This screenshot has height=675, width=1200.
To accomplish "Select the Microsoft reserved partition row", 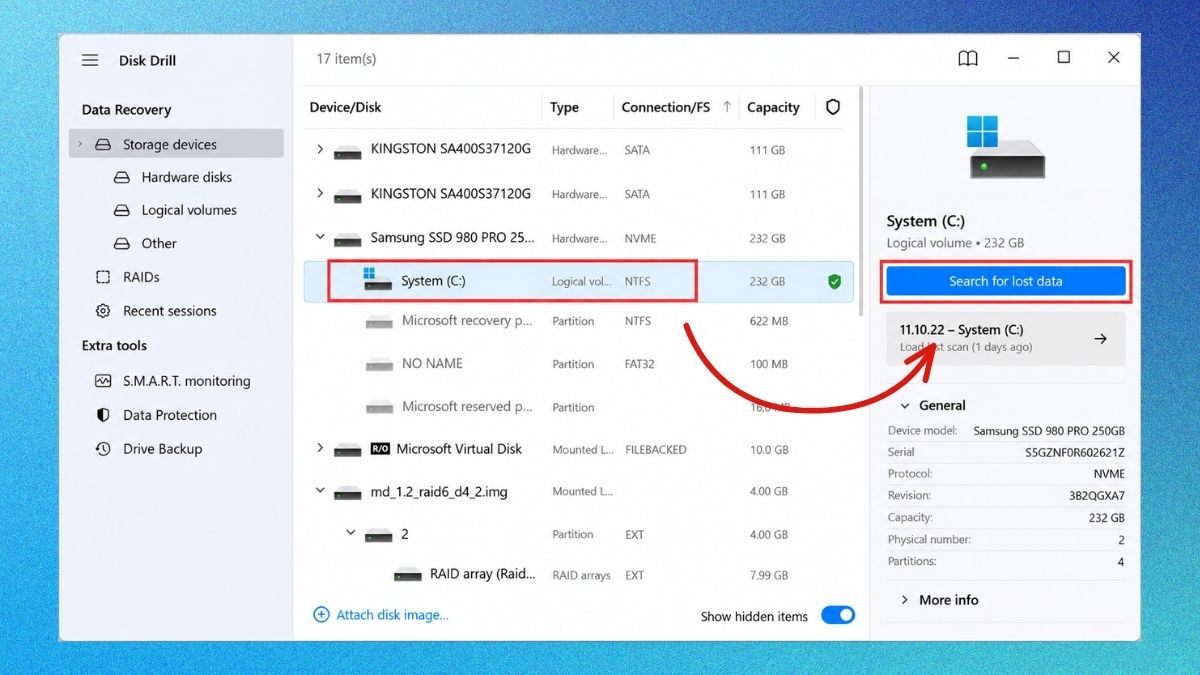I will pyautogui.click(x=579, y=407).
